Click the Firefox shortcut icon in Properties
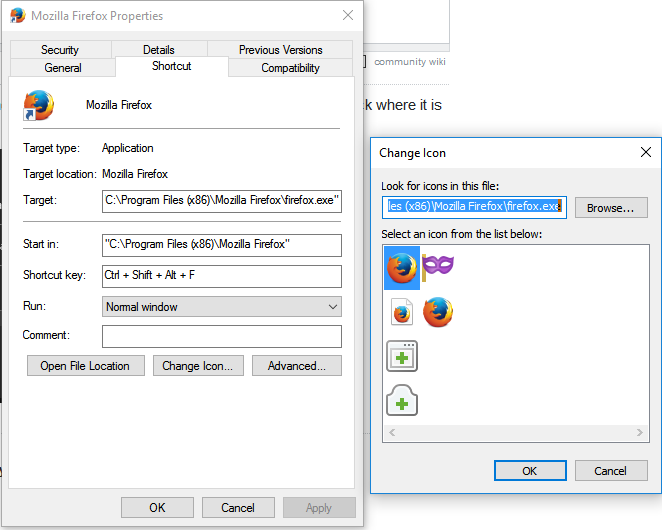 click(x=38, y=105)
